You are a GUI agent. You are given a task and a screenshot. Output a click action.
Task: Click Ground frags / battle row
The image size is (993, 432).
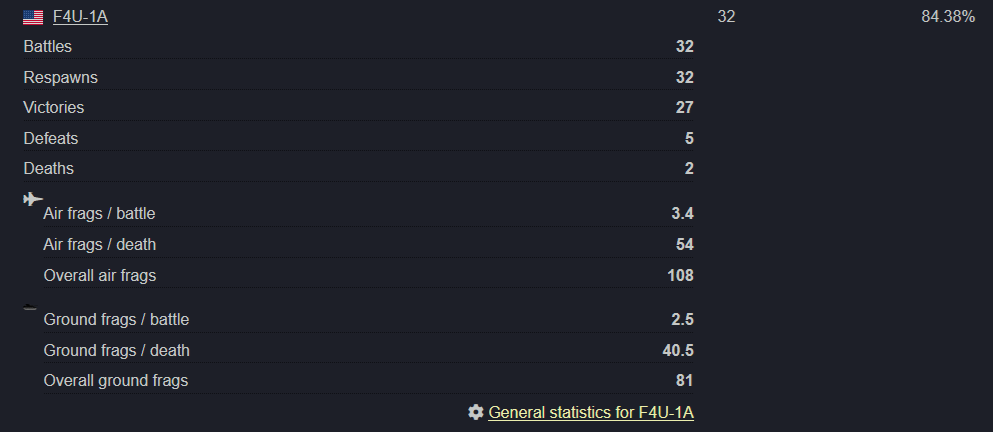tap(369, 319)
